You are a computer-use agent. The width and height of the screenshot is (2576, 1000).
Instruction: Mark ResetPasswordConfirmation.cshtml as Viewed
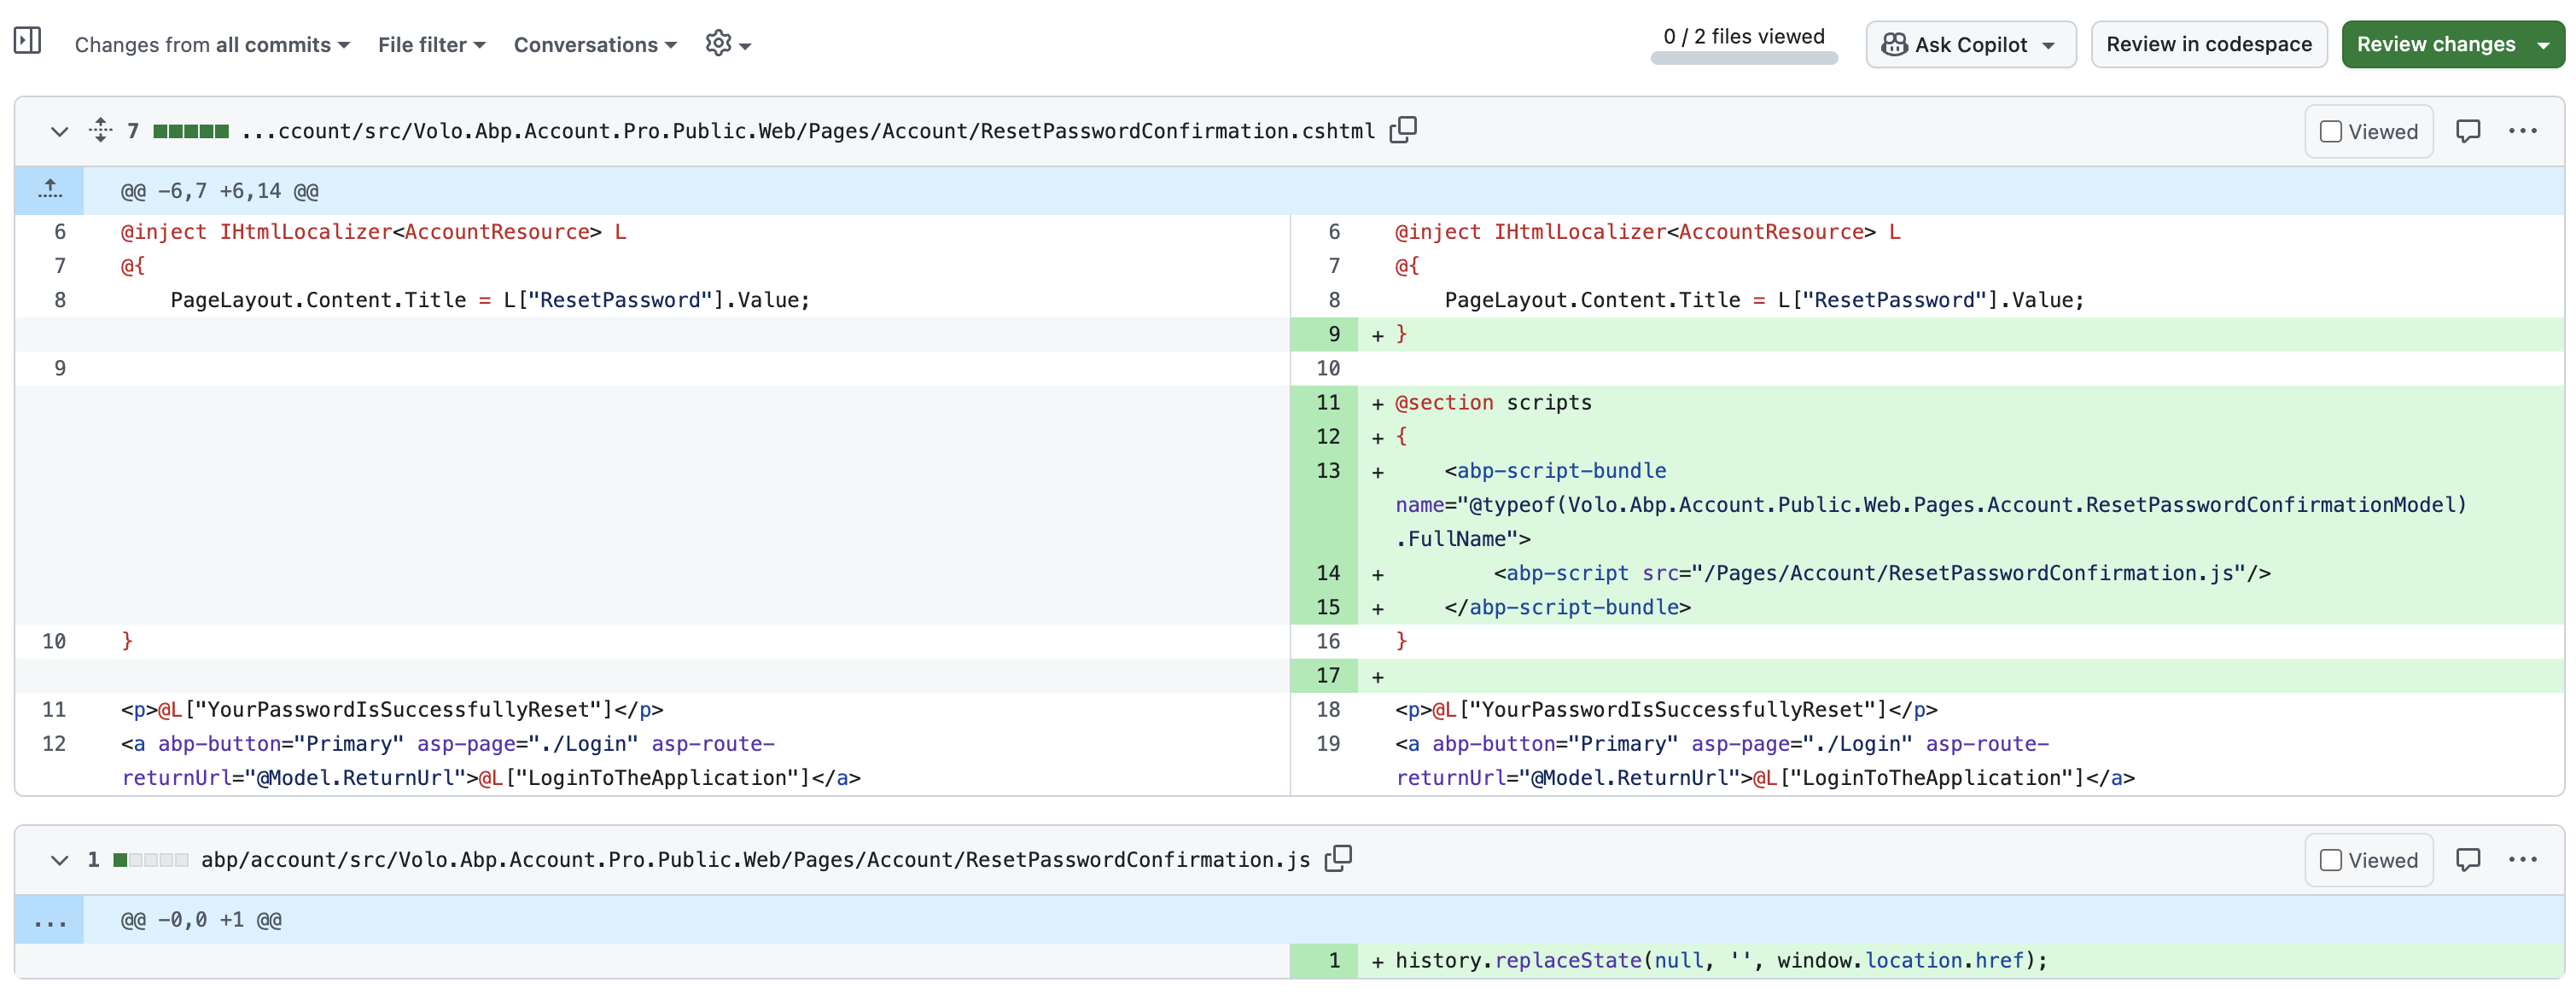click(2368, 132)
